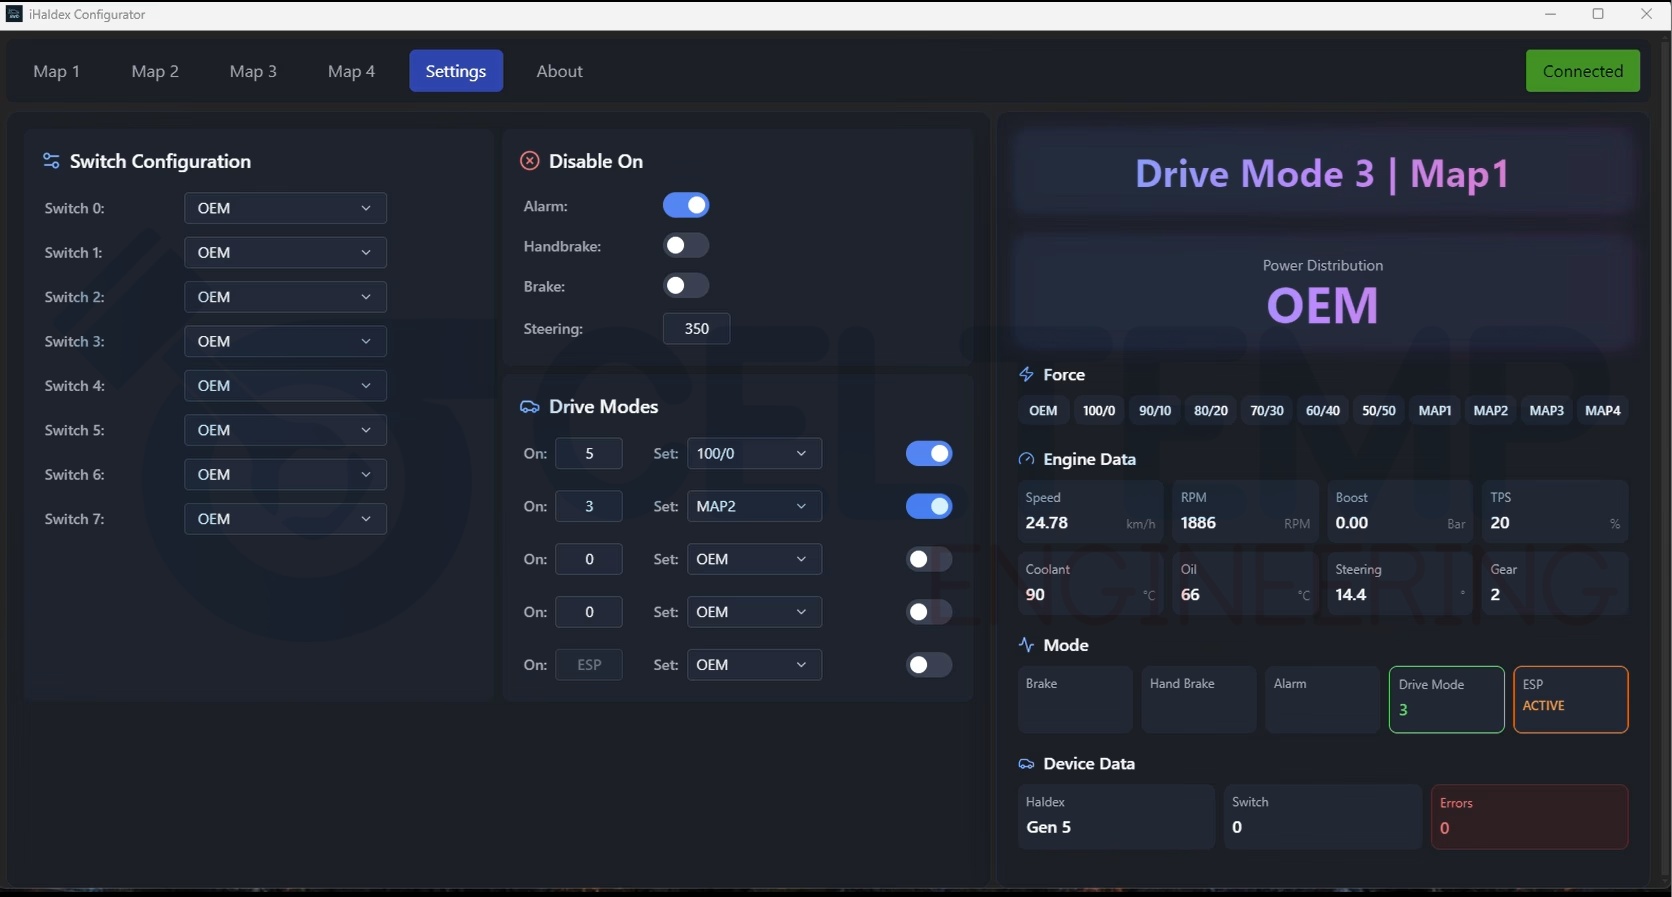
Task: Force MAP1 power distribution
Action: tap(1435, 411)
